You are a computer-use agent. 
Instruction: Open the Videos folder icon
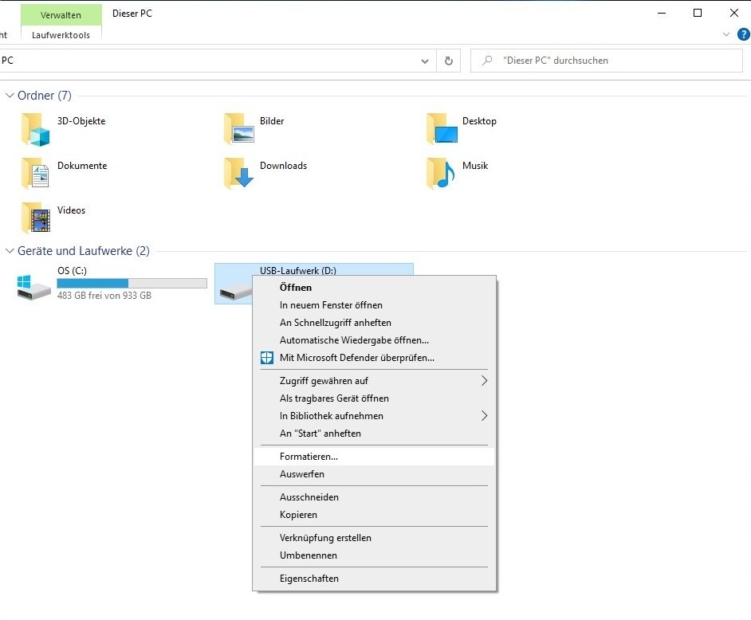35,218
